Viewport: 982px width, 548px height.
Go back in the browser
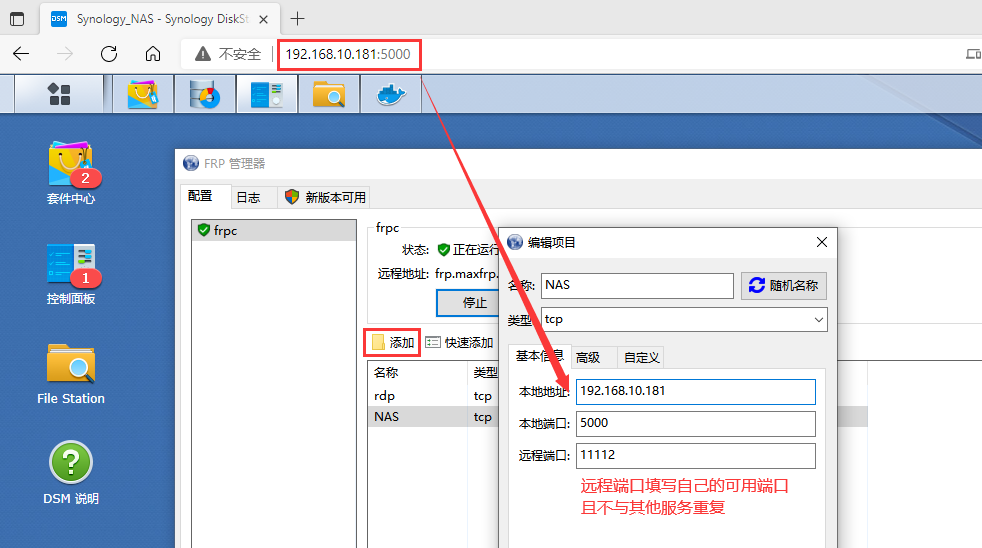click(x=21, y=54)
